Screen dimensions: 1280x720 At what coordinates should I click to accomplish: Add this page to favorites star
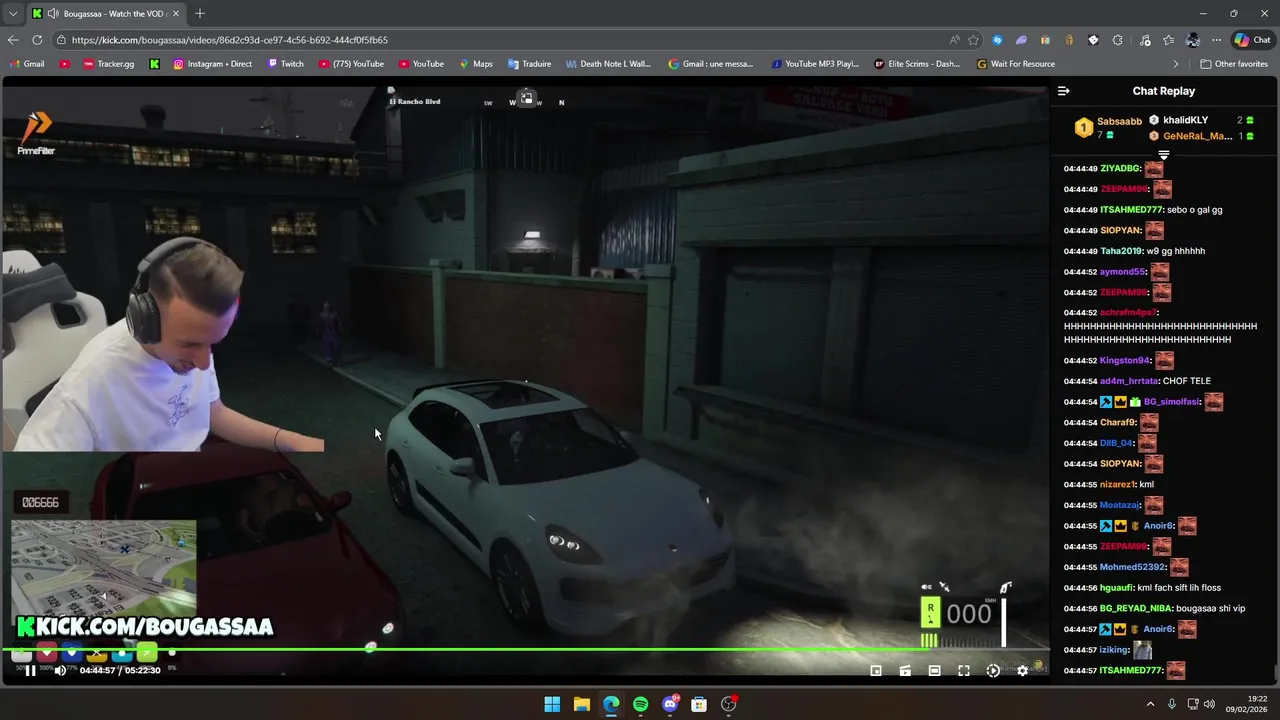tap(973, 40)
